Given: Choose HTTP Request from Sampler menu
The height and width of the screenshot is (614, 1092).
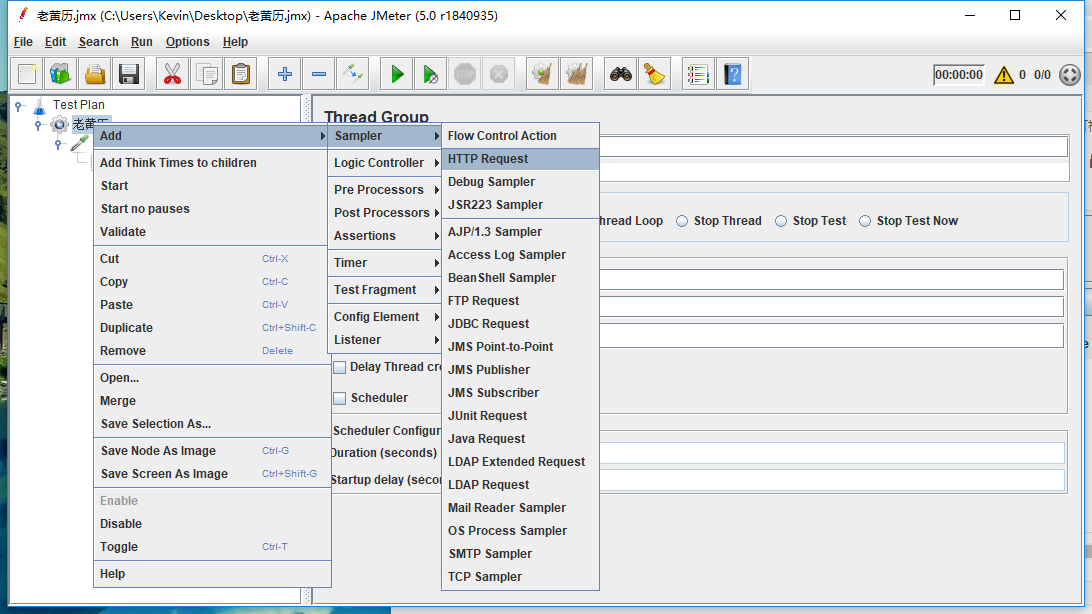Looking at the screenshot, I should pyautogui.click(x=520, y=159).
